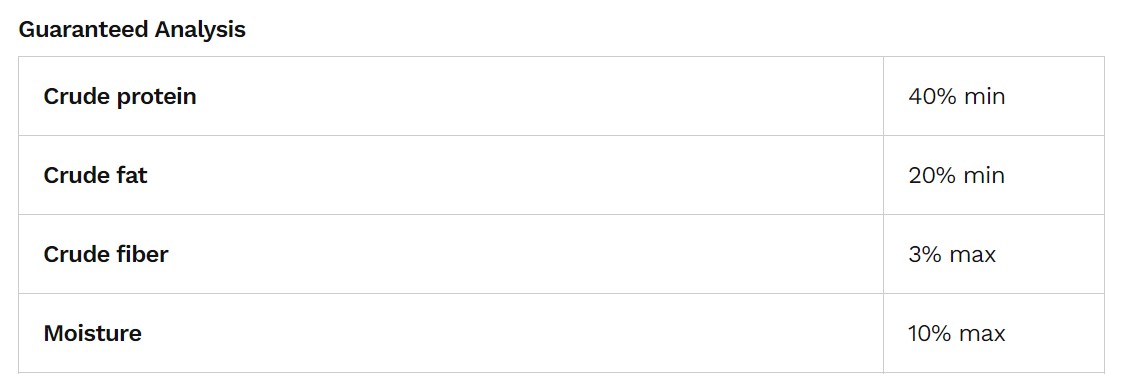Click the word min beside 40%
The width and height of the screenshot is (1126, 374).
coord(985,96)
